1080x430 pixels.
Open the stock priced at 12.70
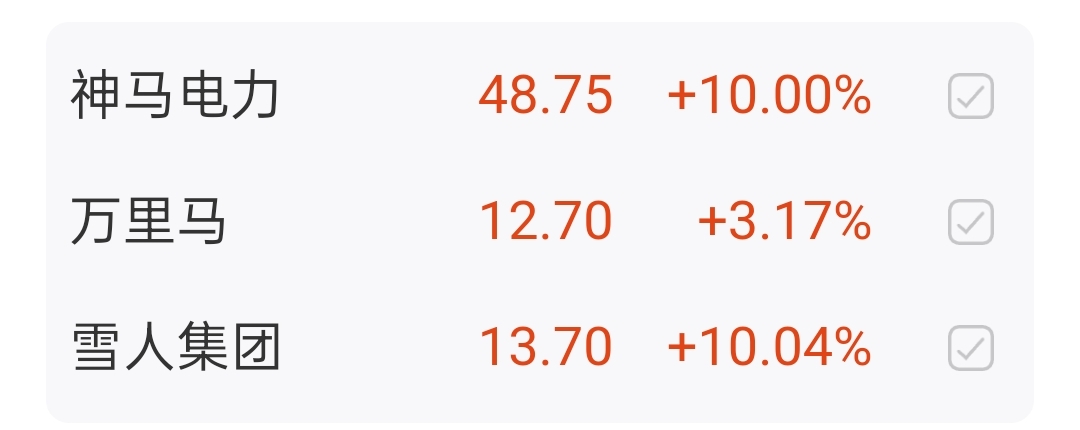[149, 222]
